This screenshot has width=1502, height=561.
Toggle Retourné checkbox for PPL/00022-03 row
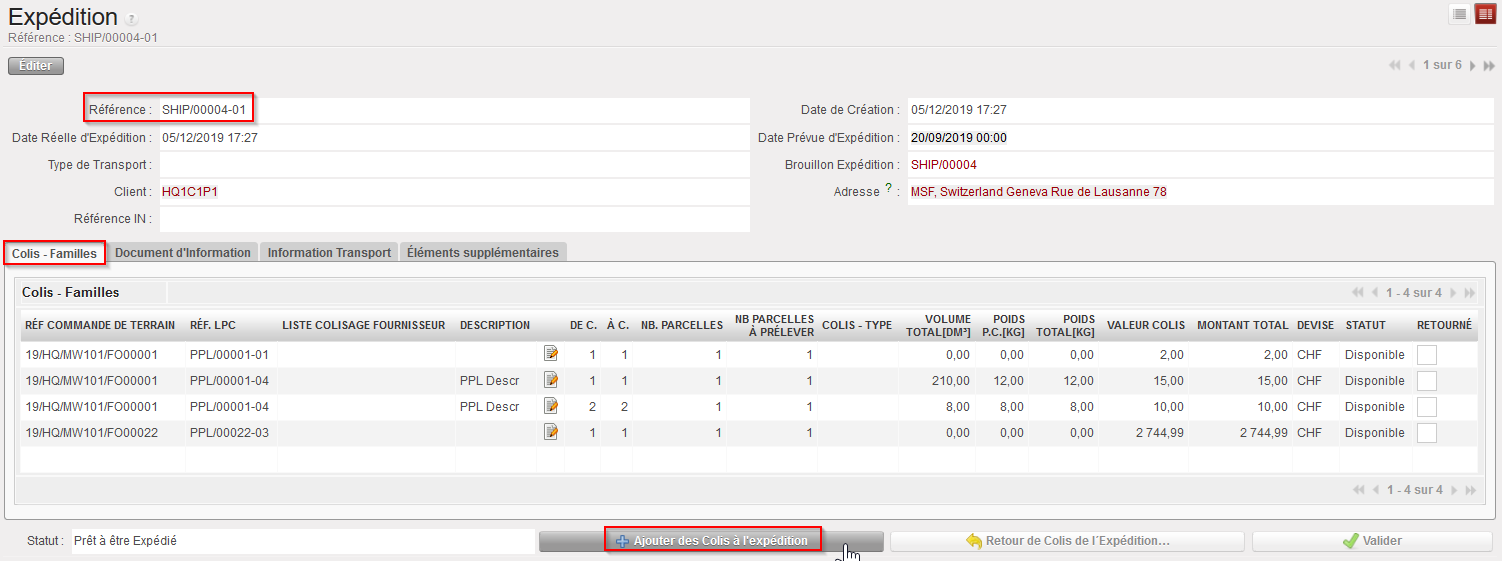[1427, 433]
